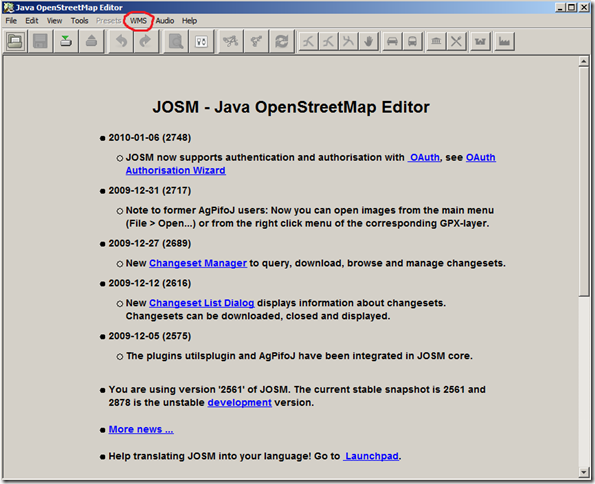
Task: Click the Search magnifier toolbar icon
Action: point(176,41)
